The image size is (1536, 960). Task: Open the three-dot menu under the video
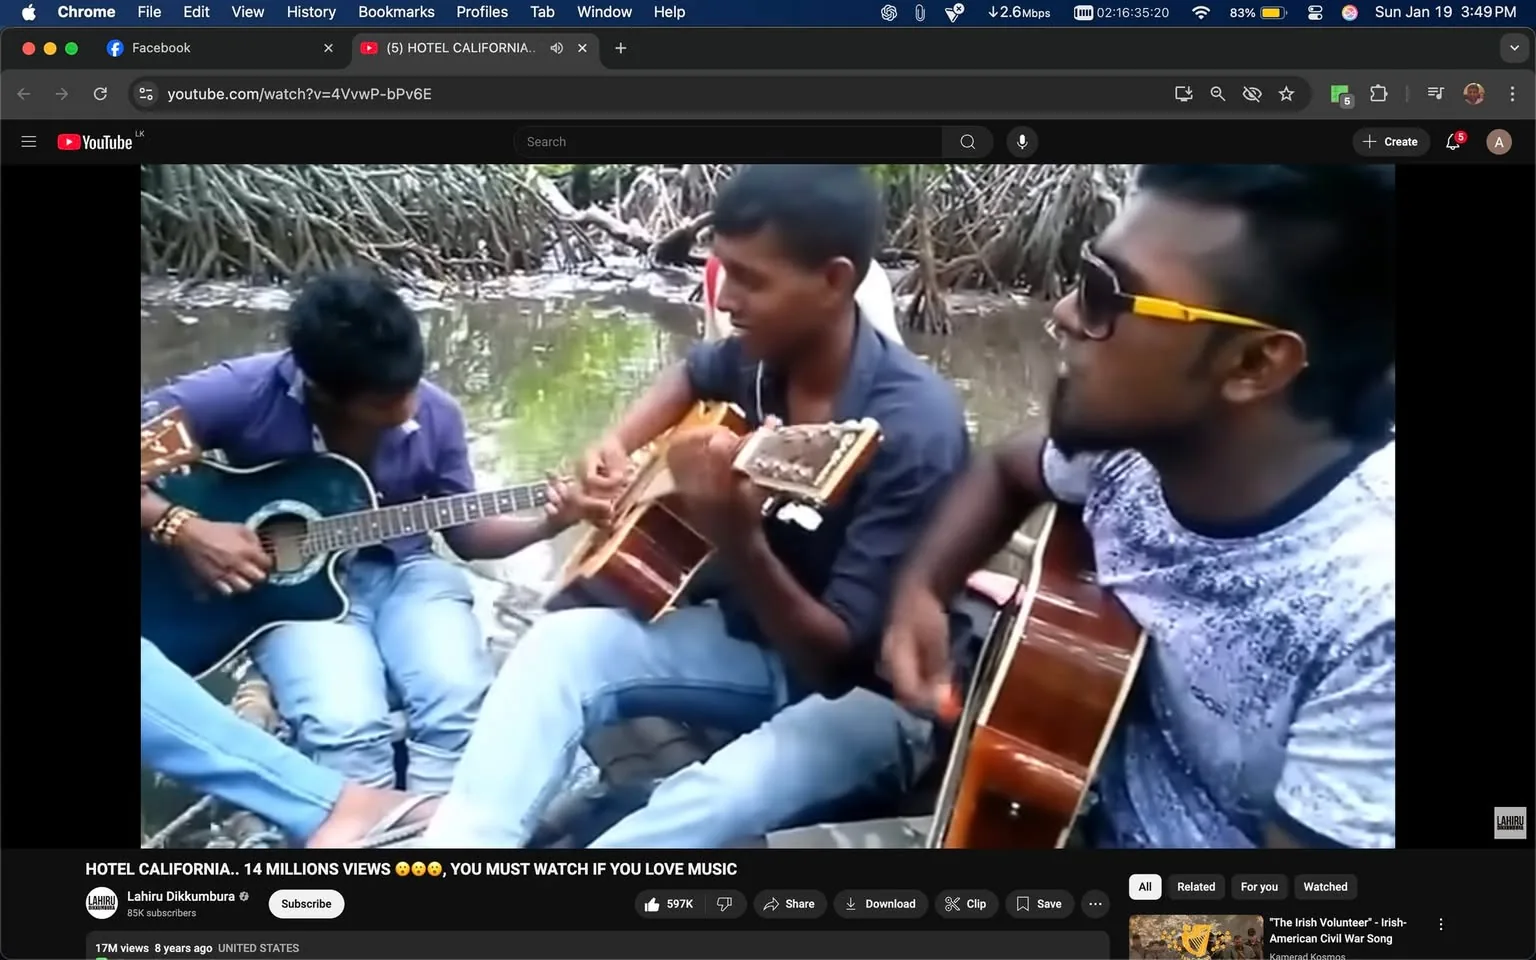tap(1094, 903)
